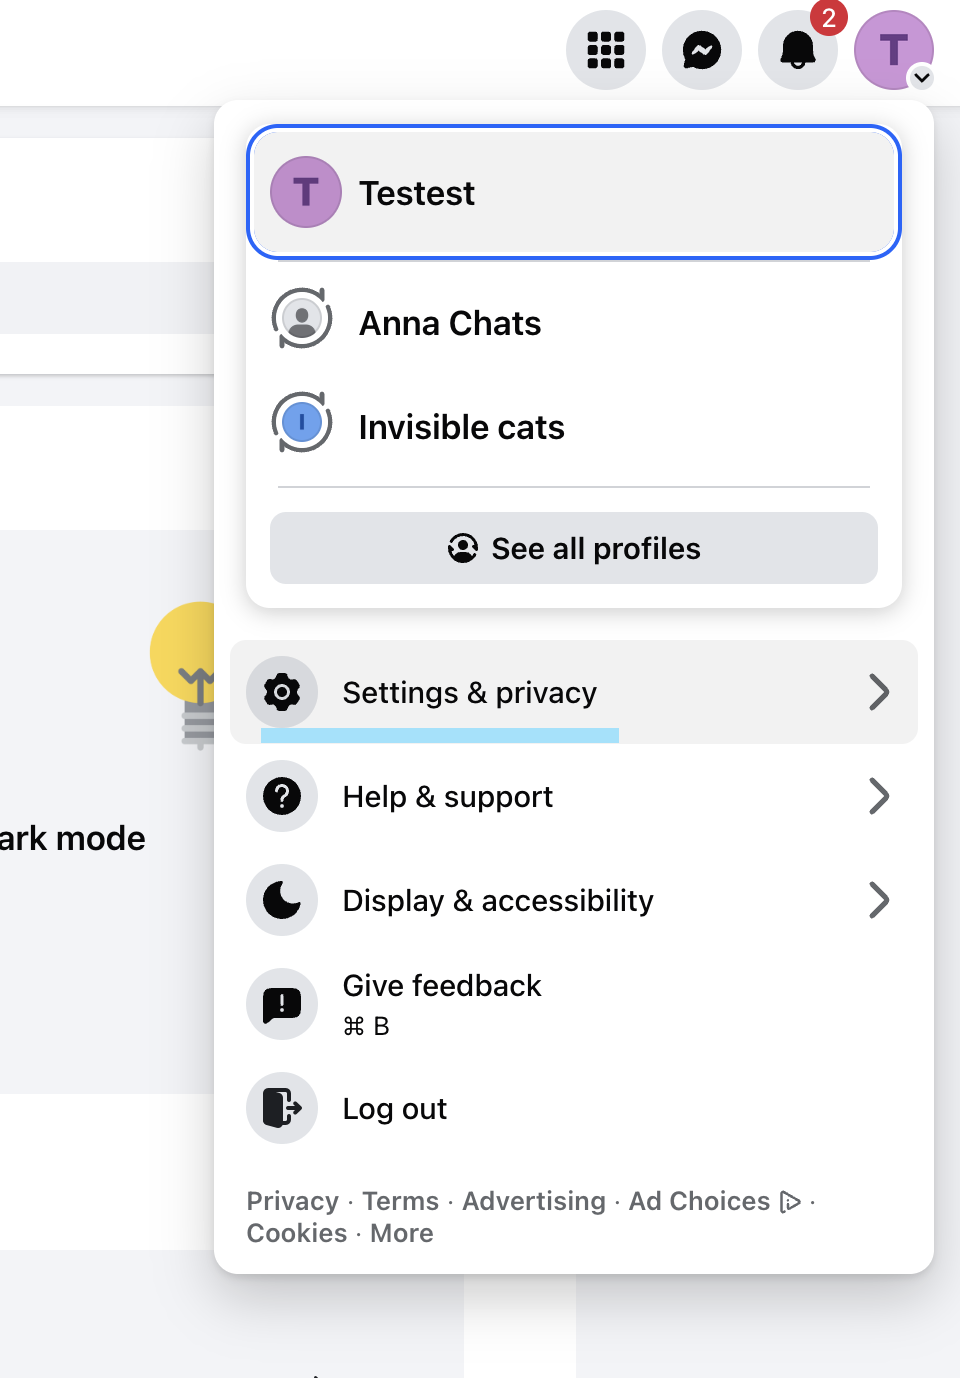Open the notifications bell

(797, 50)
